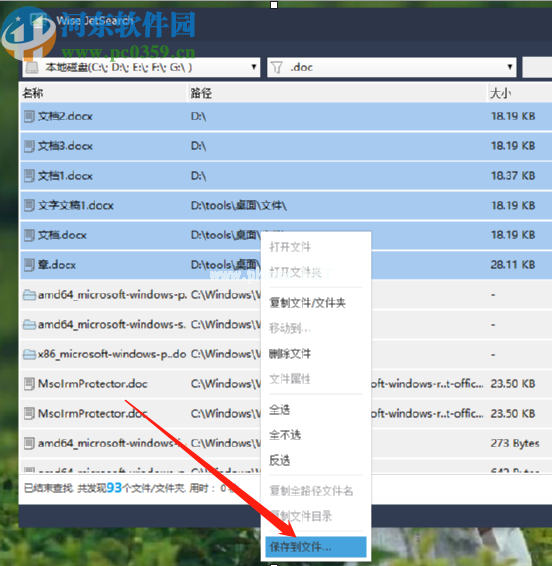Focus the .doc search input field

[x=392, y=67]
